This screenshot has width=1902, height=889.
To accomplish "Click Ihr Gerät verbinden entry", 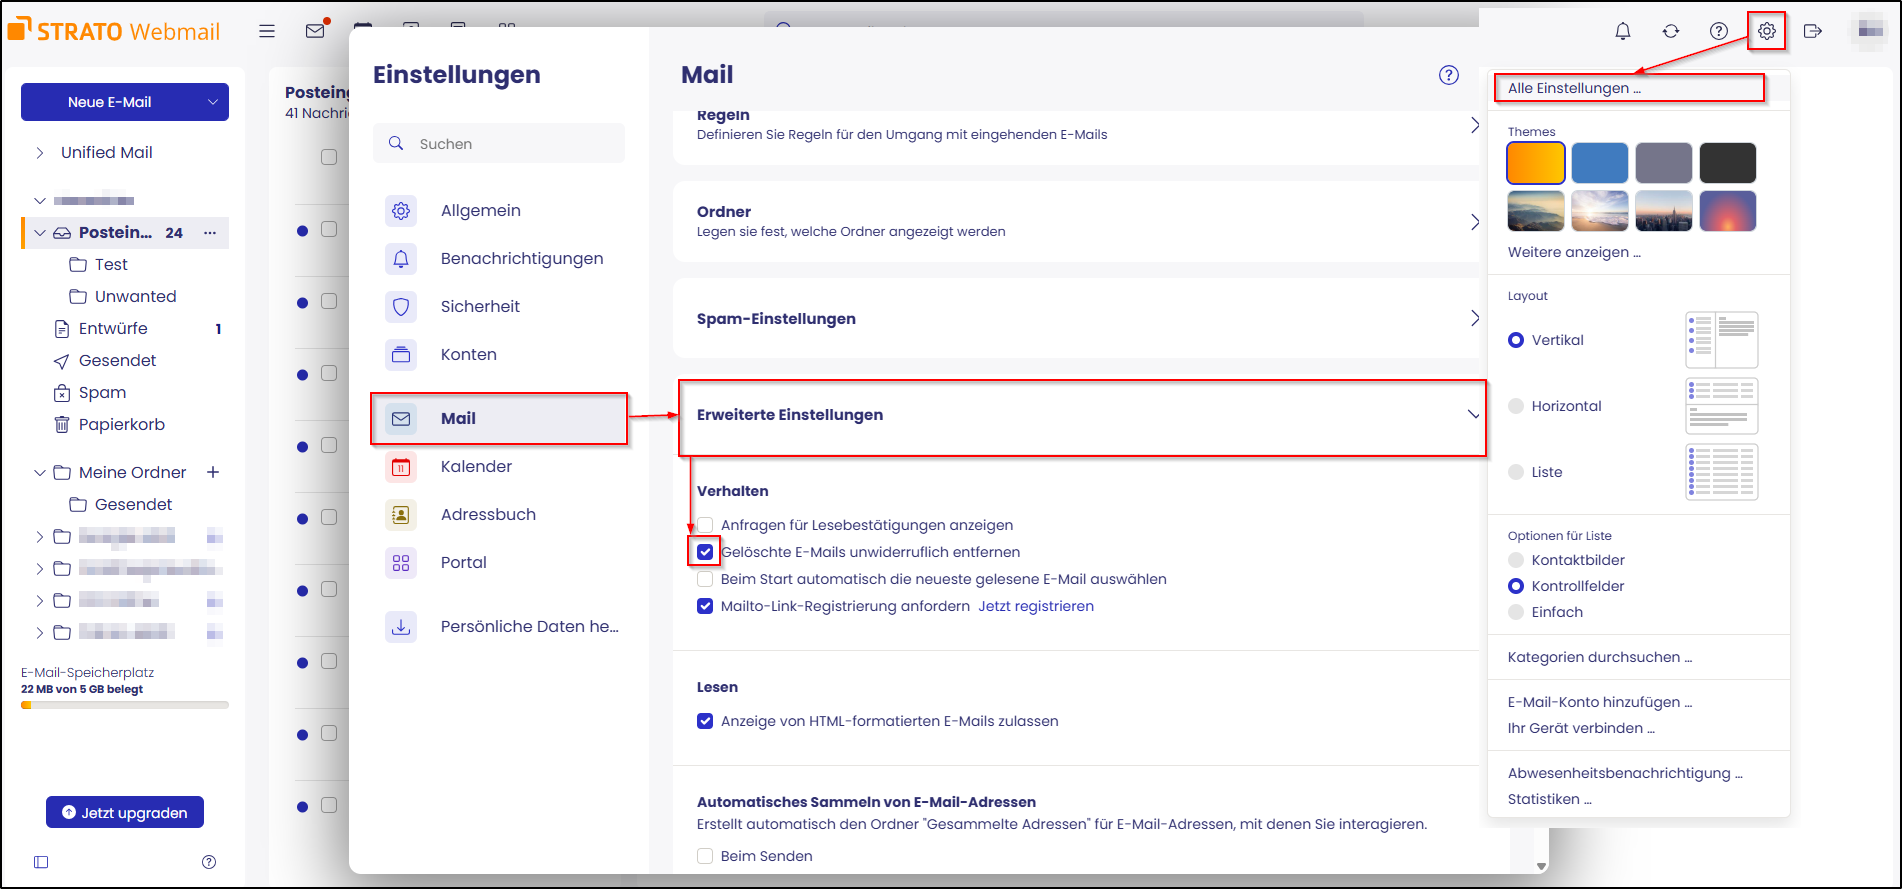I will click(x=1581, y=728).
